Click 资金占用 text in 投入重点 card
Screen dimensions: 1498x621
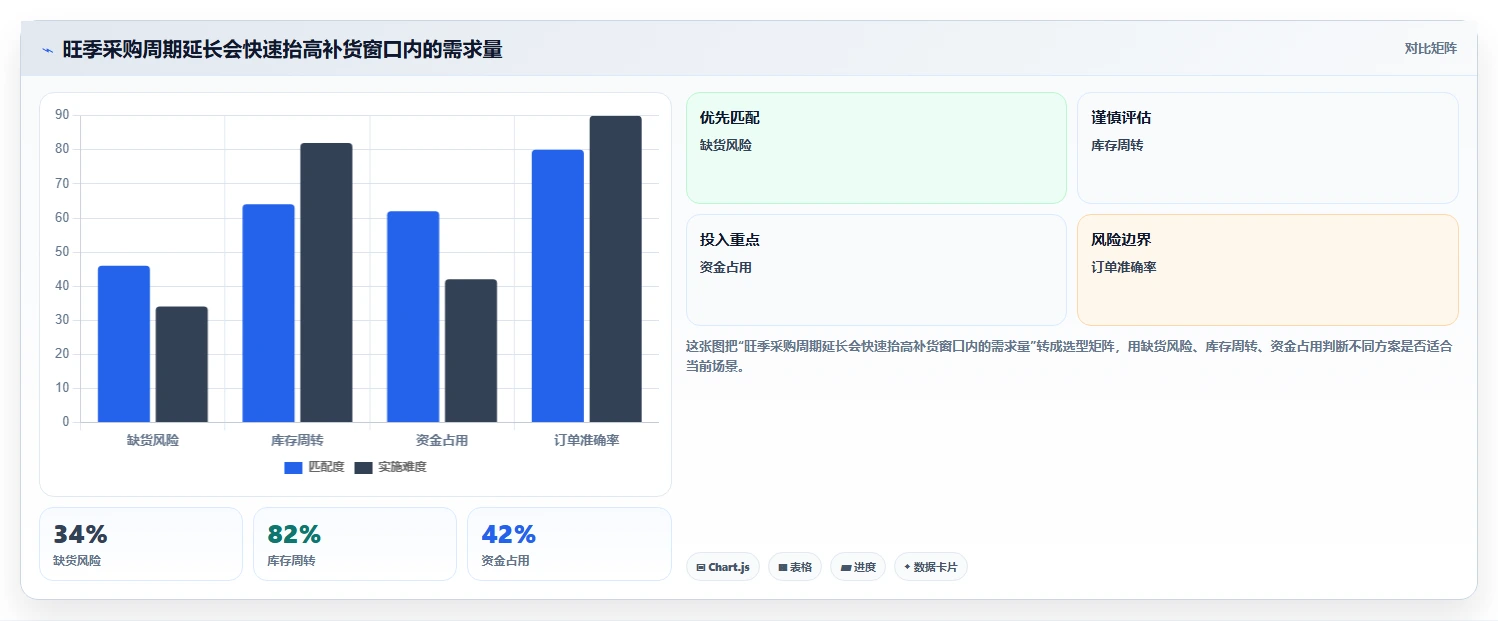click(x=726, y=267)
